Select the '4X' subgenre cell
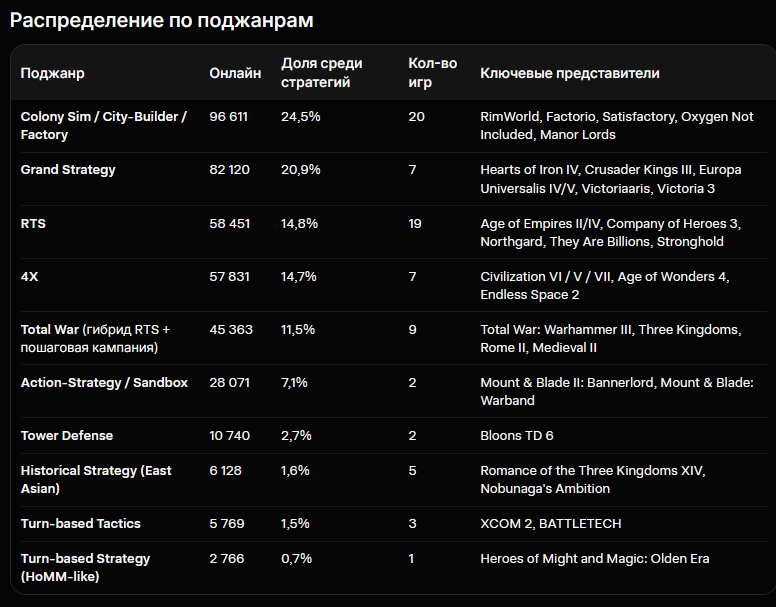Screen dimensions: 776x607 click(29, 277)
